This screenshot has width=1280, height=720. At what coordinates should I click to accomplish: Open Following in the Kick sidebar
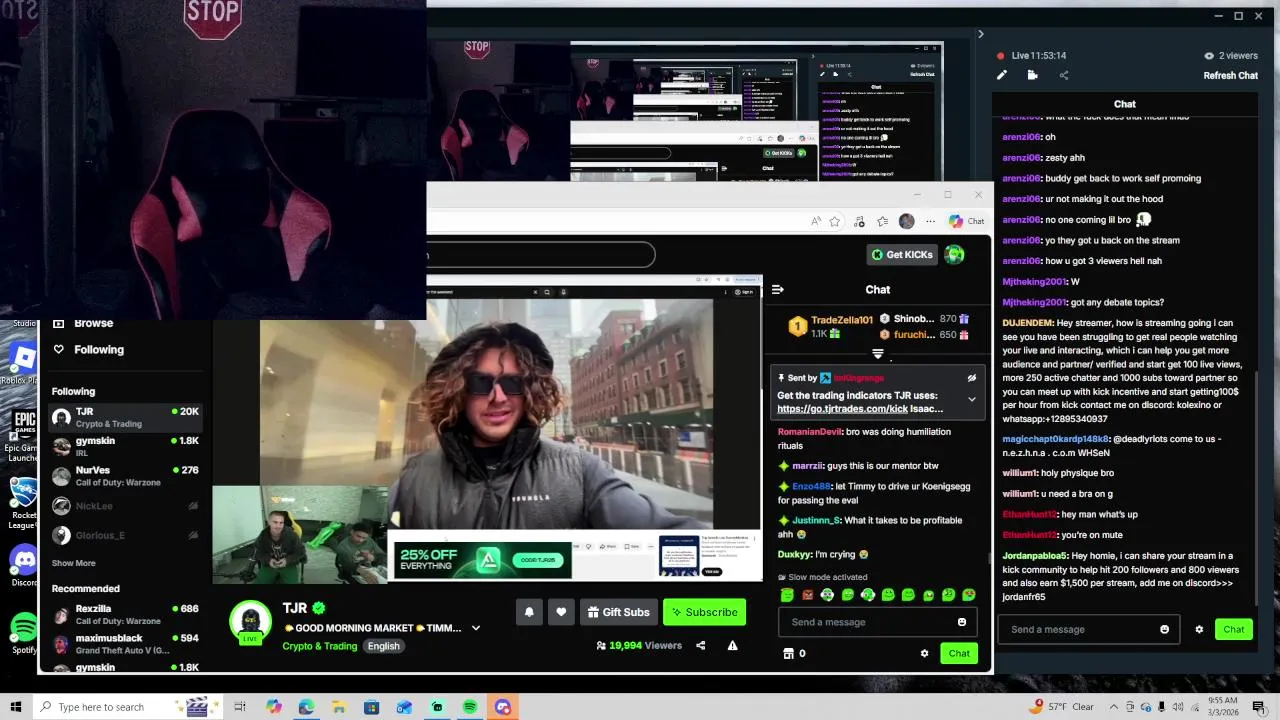tap(88, 349)
